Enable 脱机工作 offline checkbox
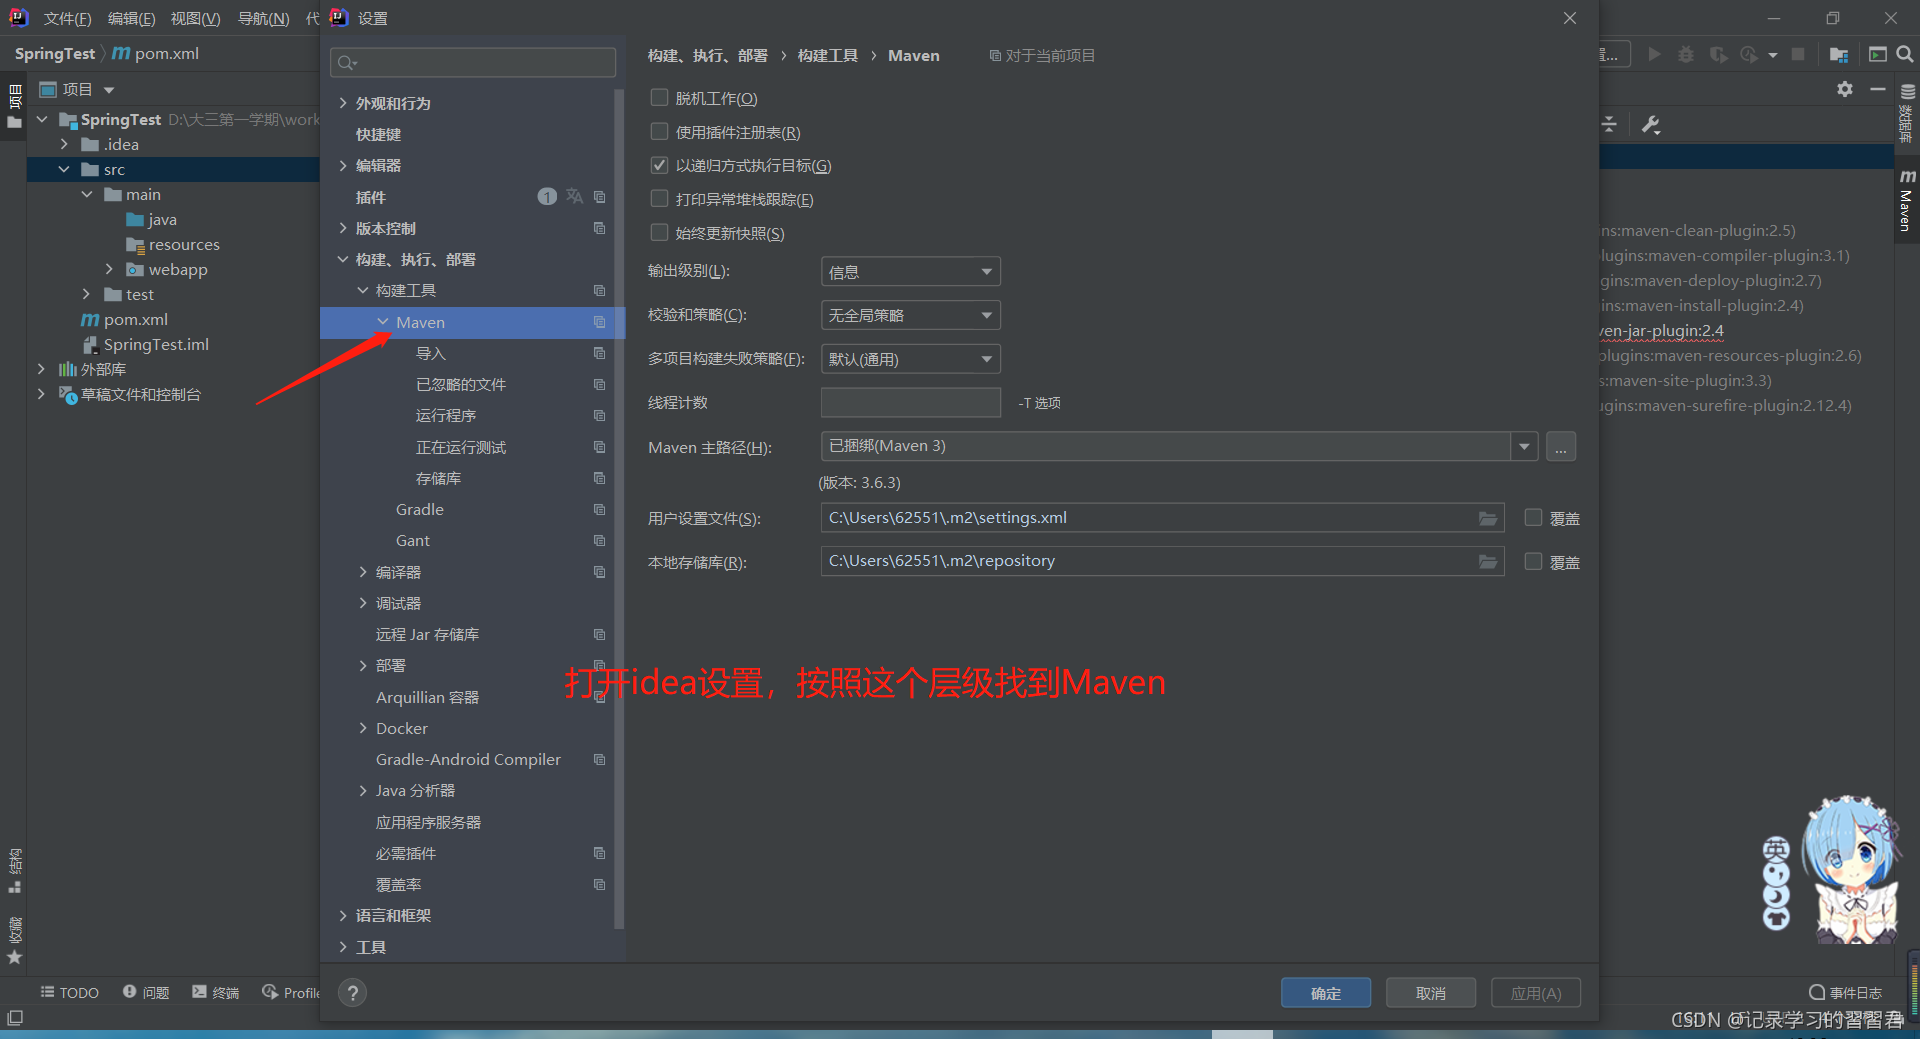Screen dimensions: 1920x1039 point(659,97)
